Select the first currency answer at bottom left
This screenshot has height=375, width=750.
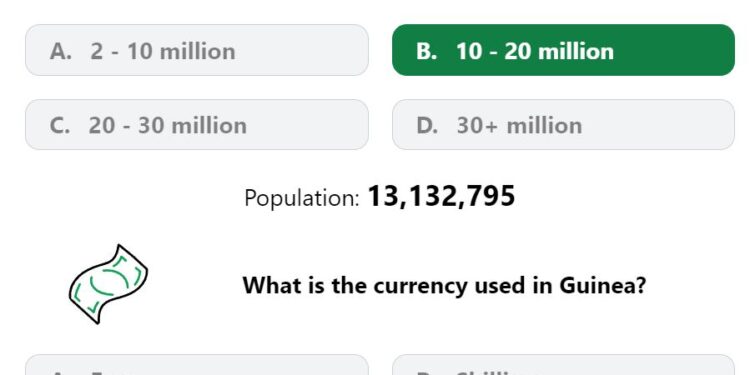point(197,365)
